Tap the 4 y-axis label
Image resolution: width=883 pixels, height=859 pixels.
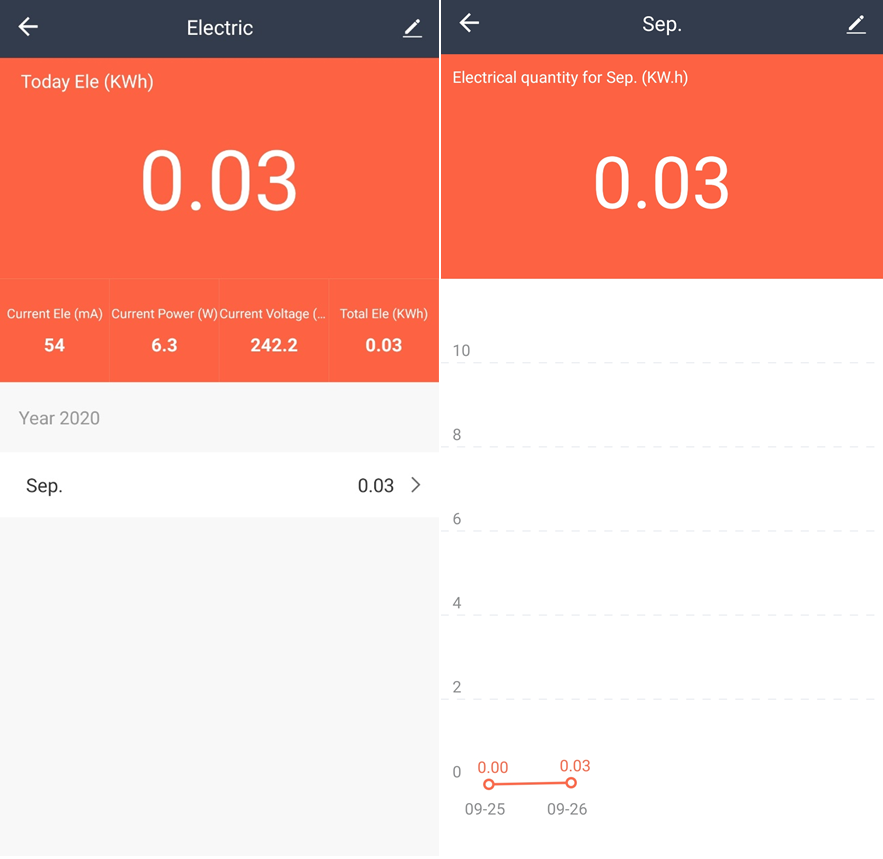[x=457, y=603]
